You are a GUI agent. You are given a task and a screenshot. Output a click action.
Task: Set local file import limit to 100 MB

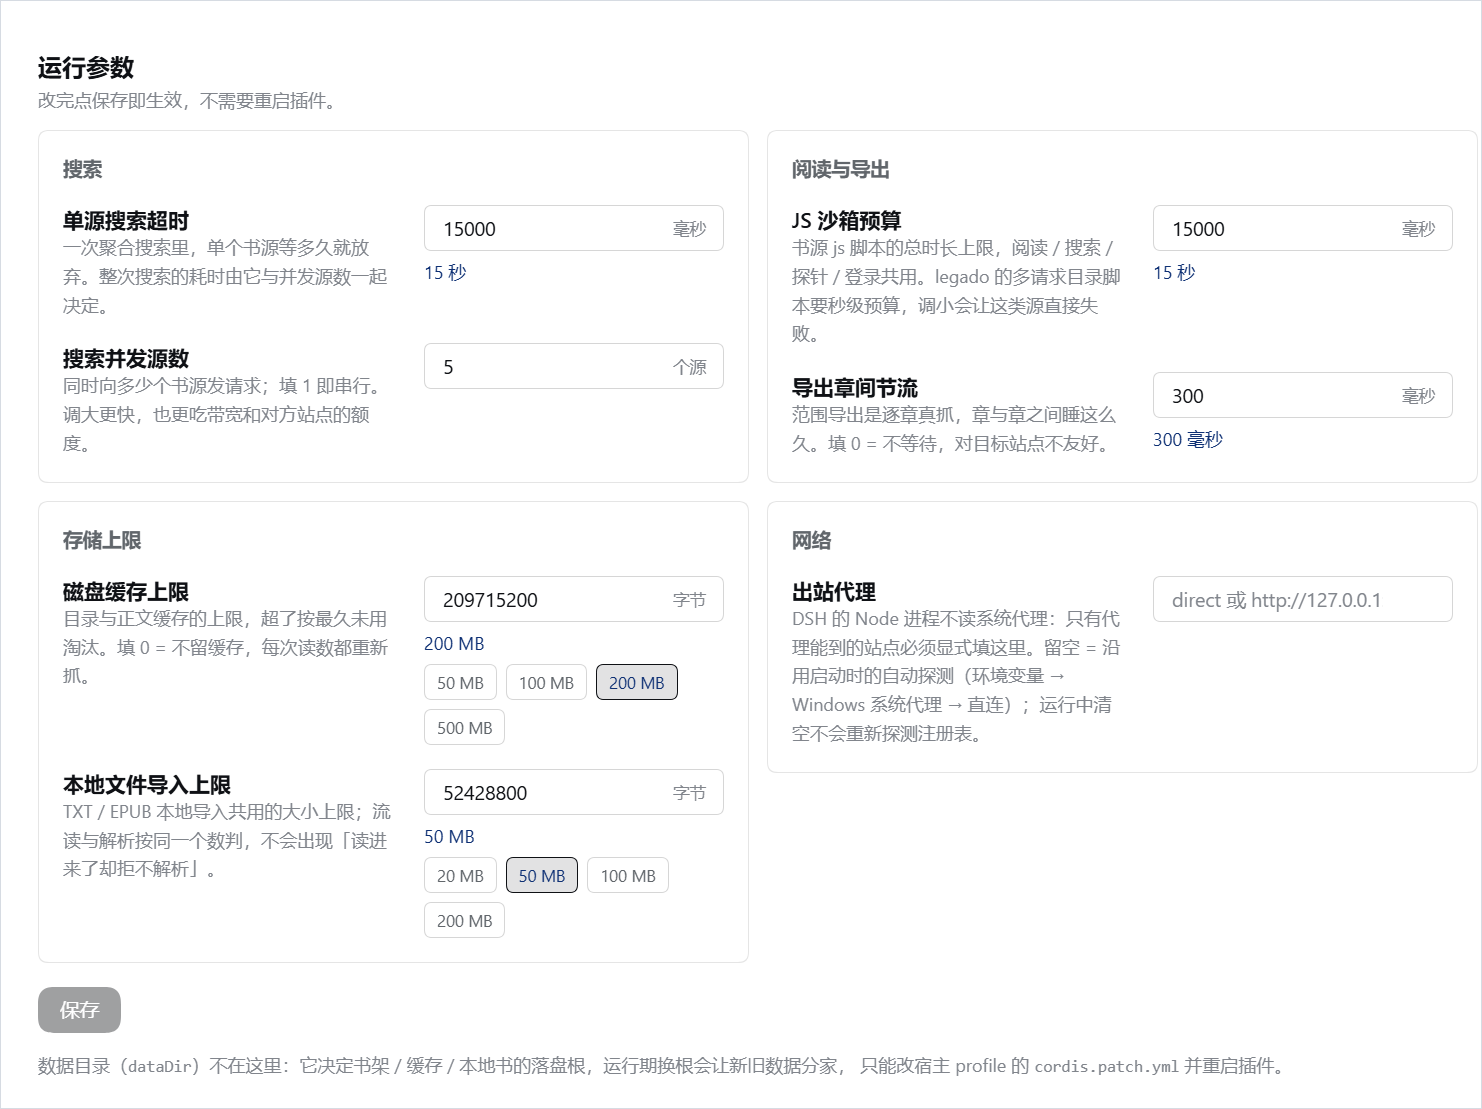(x=628, y=876)
